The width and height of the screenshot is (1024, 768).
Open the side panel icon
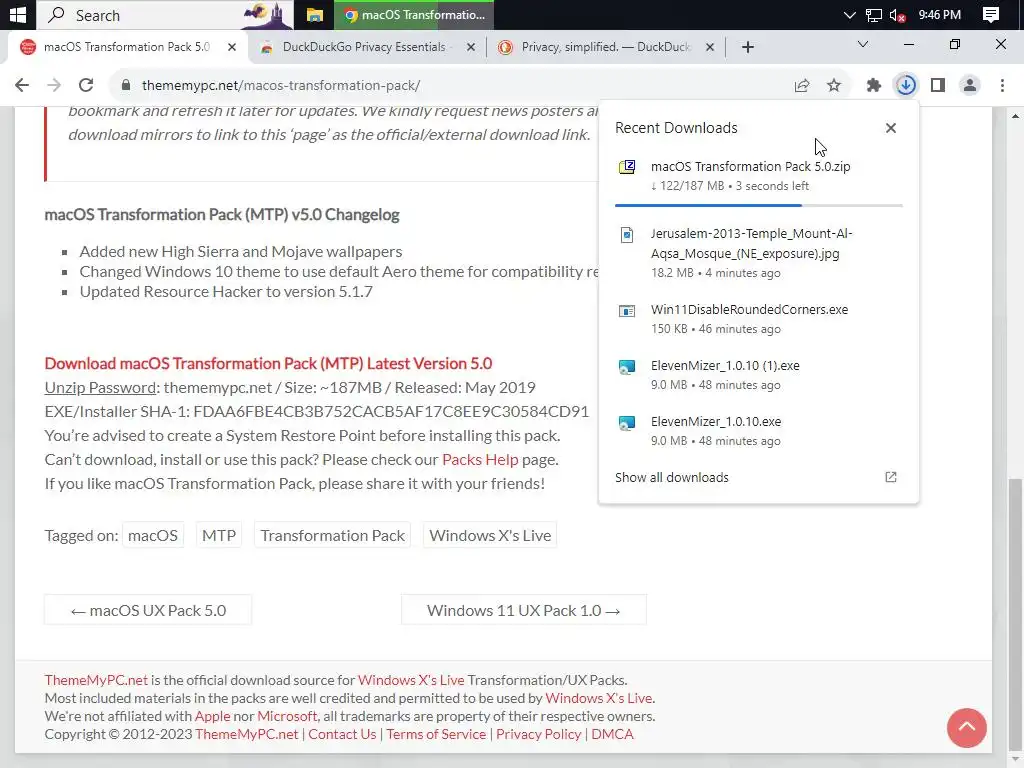[938, 85]
